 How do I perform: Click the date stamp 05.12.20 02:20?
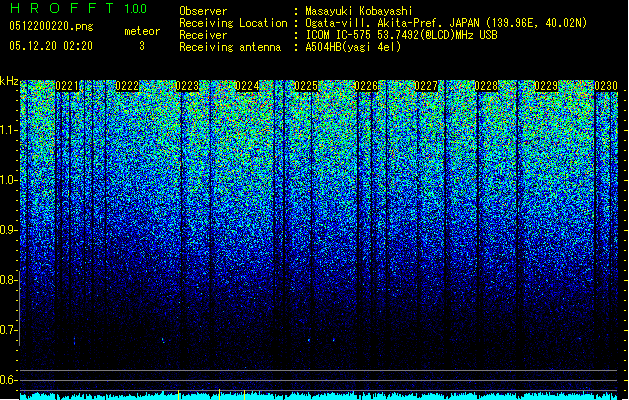[51, 46]
